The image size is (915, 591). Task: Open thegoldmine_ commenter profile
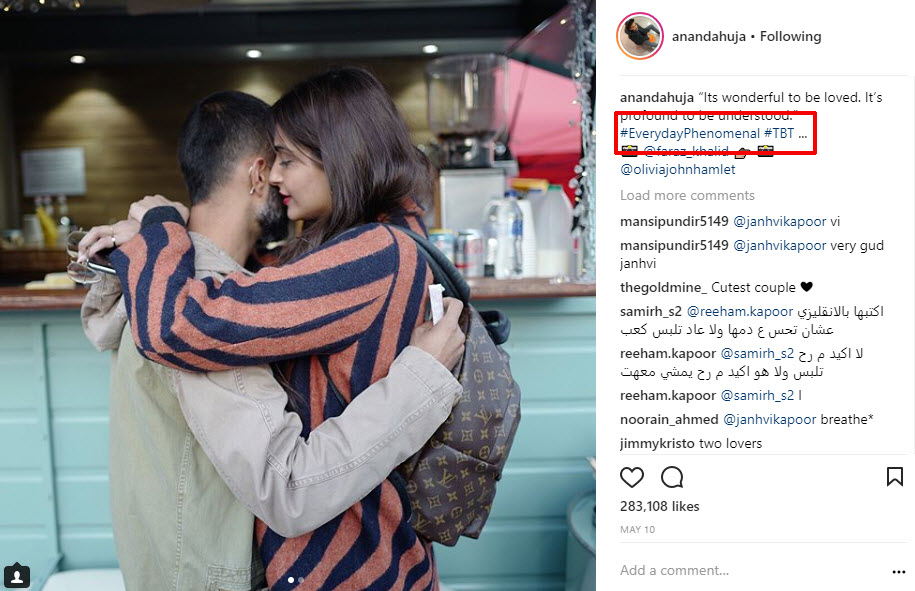point(663,288)
